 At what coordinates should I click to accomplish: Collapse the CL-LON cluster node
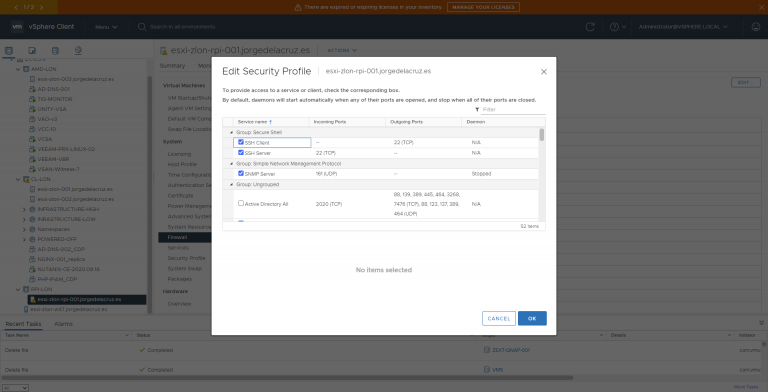[18, 179]
